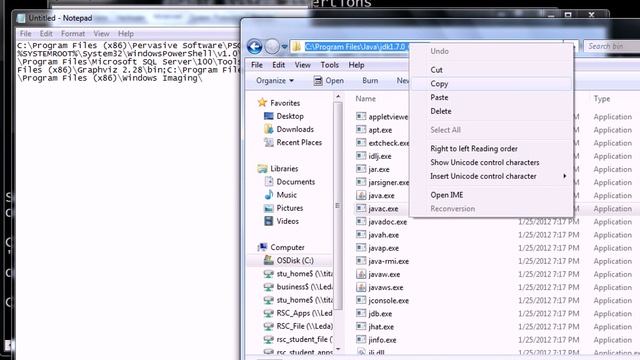
Task: Select jhat.exe file name
Action: point(381,327)
